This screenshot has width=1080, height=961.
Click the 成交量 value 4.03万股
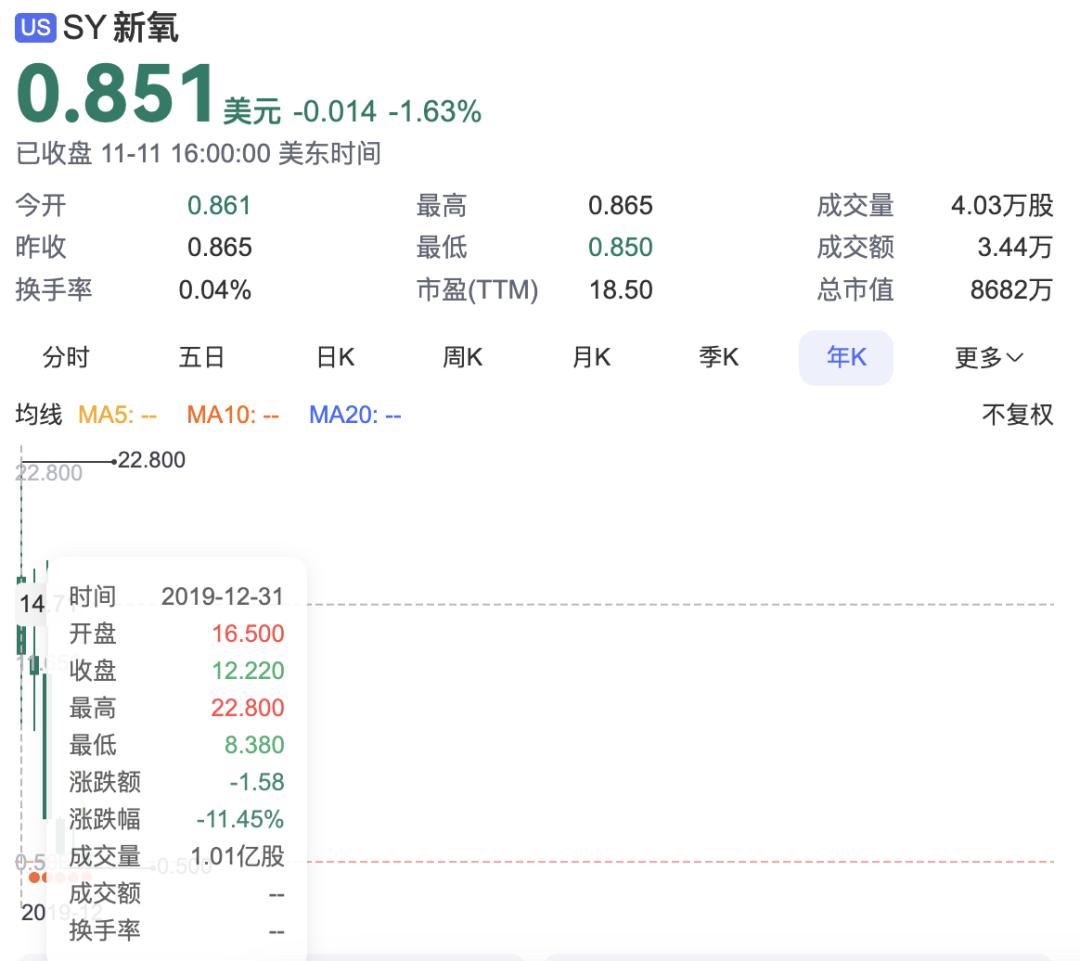tap(1002, 205)
